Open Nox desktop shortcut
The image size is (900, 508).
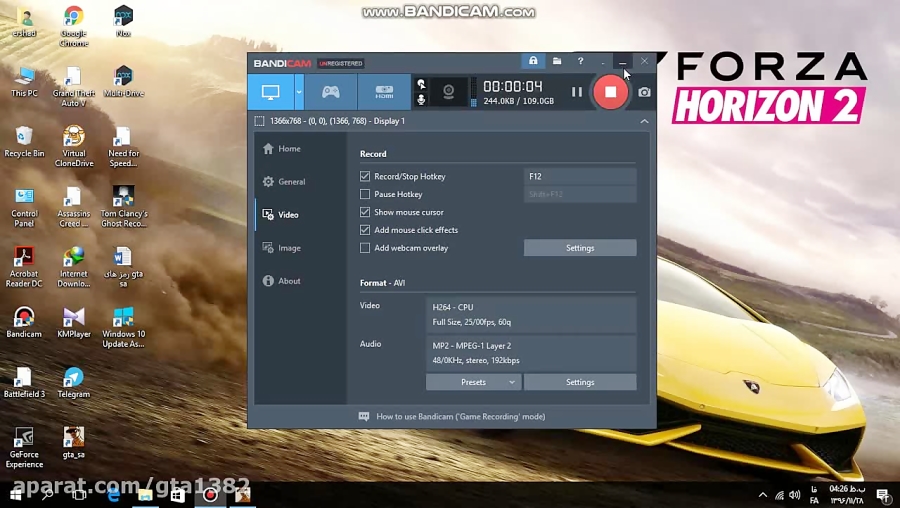click(x=123, y=21)
